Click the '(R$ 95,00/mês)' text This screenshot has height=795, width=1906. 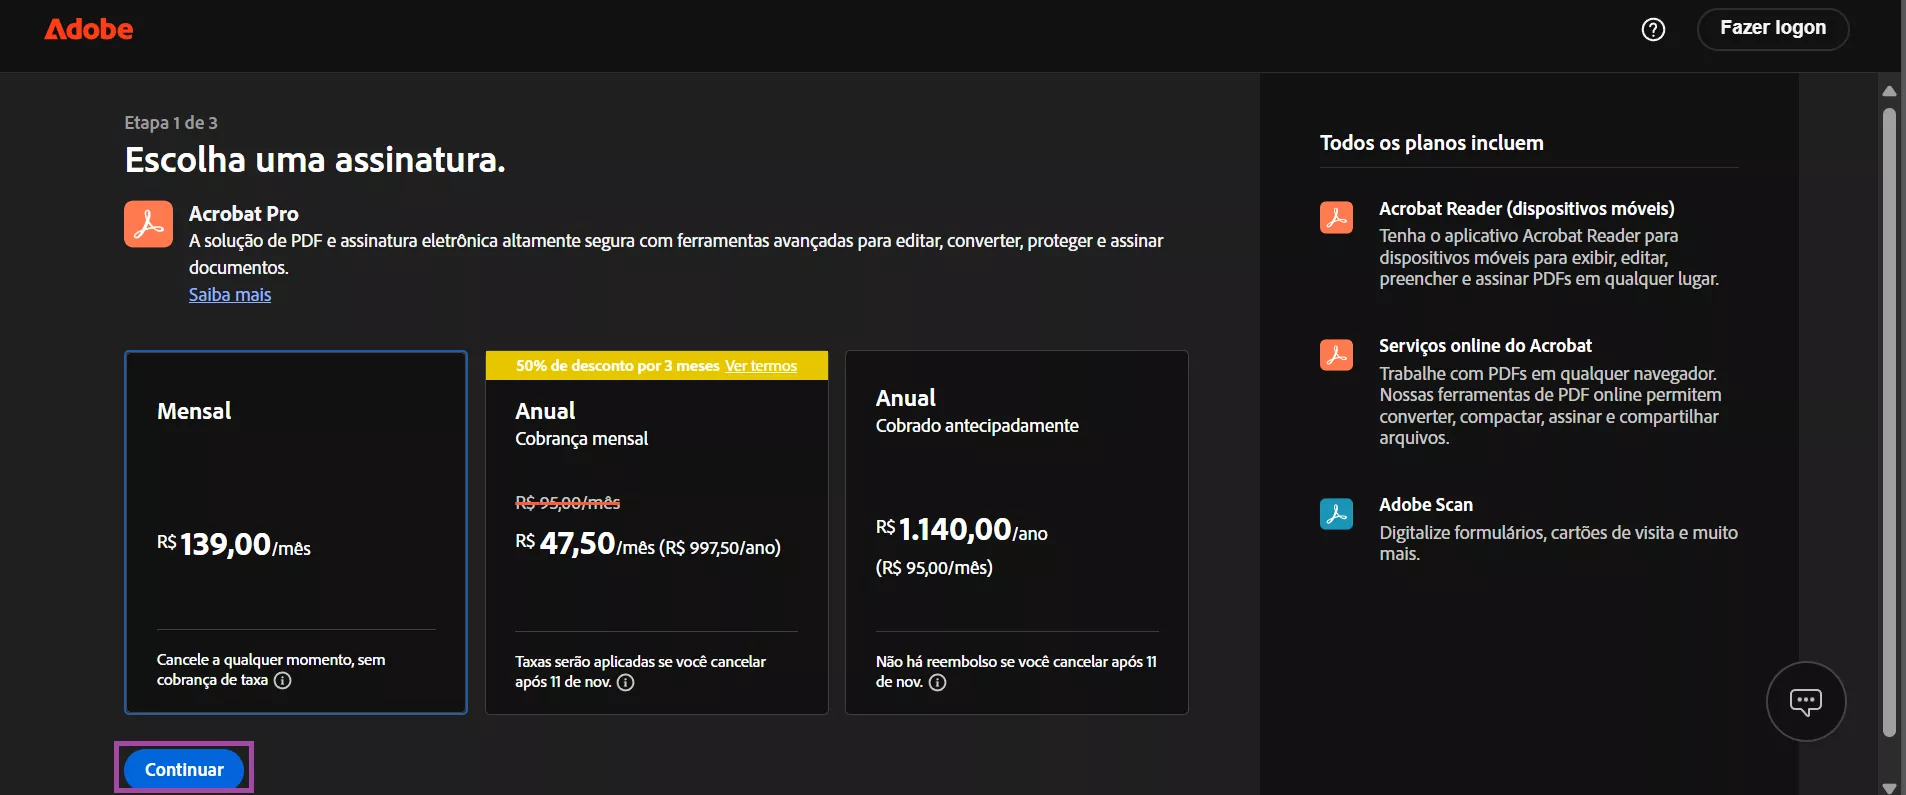(x=934, y=568)
